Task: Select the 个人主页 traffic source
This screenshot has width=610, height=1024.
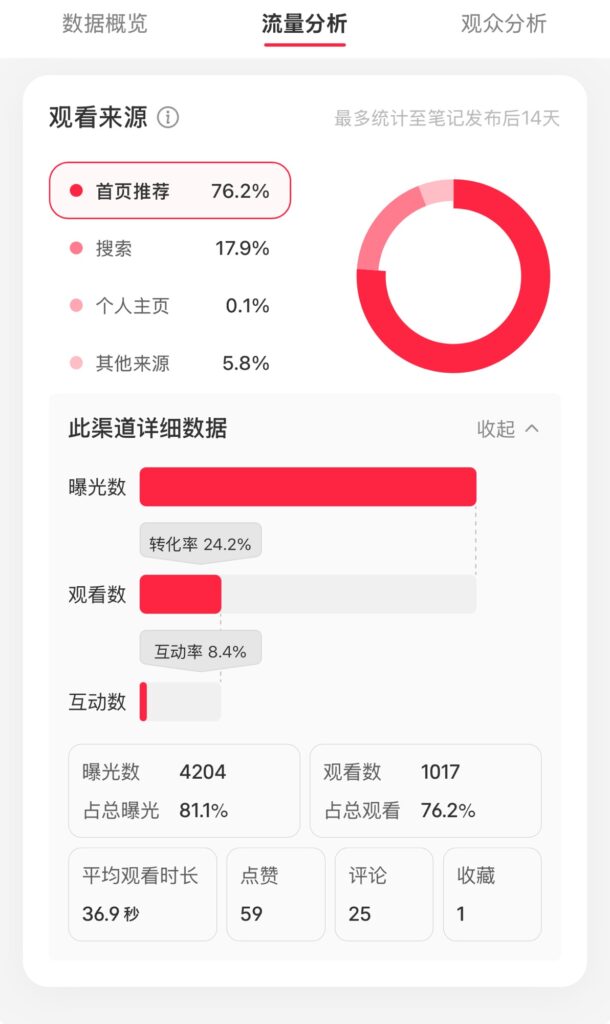Action: (170, 306)
